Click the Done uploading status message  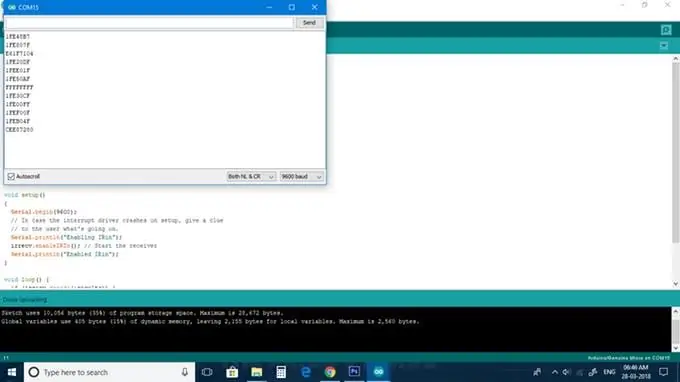(25, 300)
